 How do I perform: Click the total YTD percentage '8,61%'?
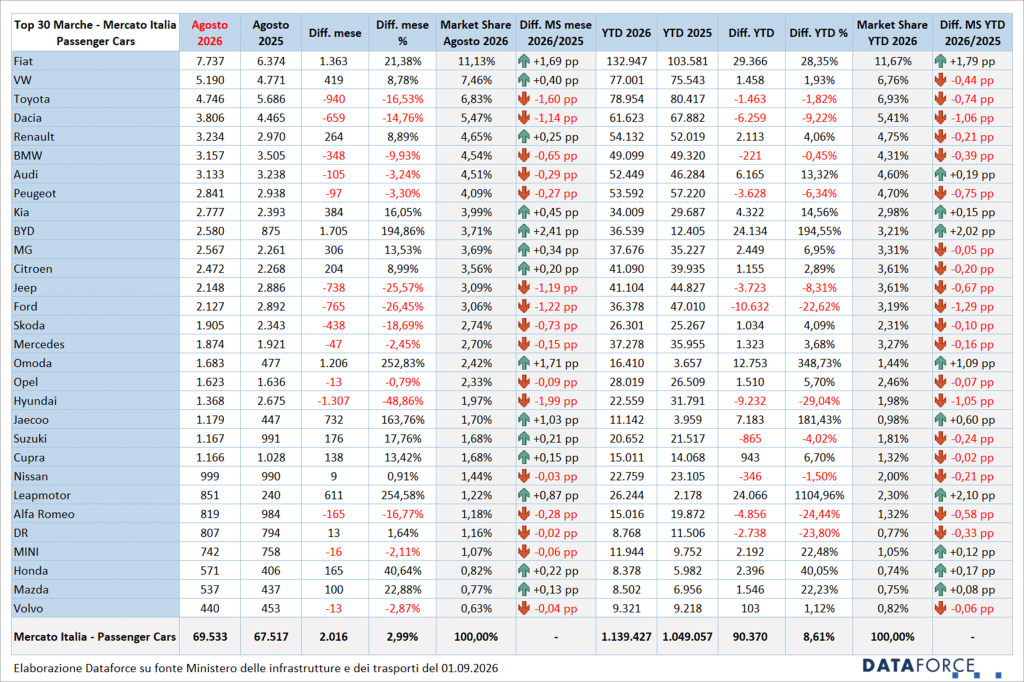click(818, 637)
